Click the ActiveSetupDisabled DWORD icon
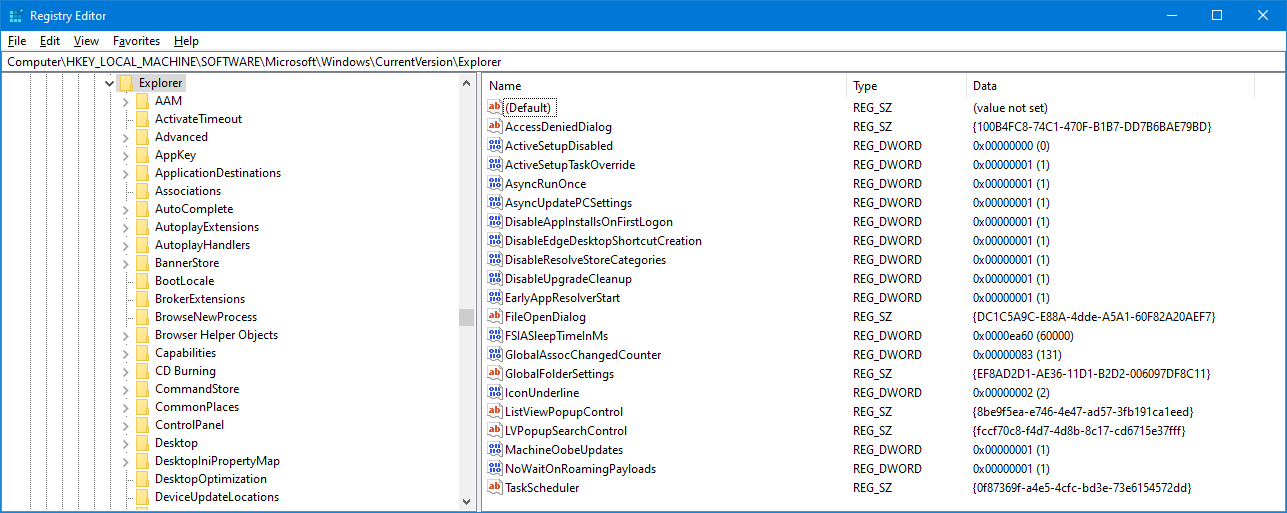This screenshot has width=1287, height=513. (x=495, y=146)
